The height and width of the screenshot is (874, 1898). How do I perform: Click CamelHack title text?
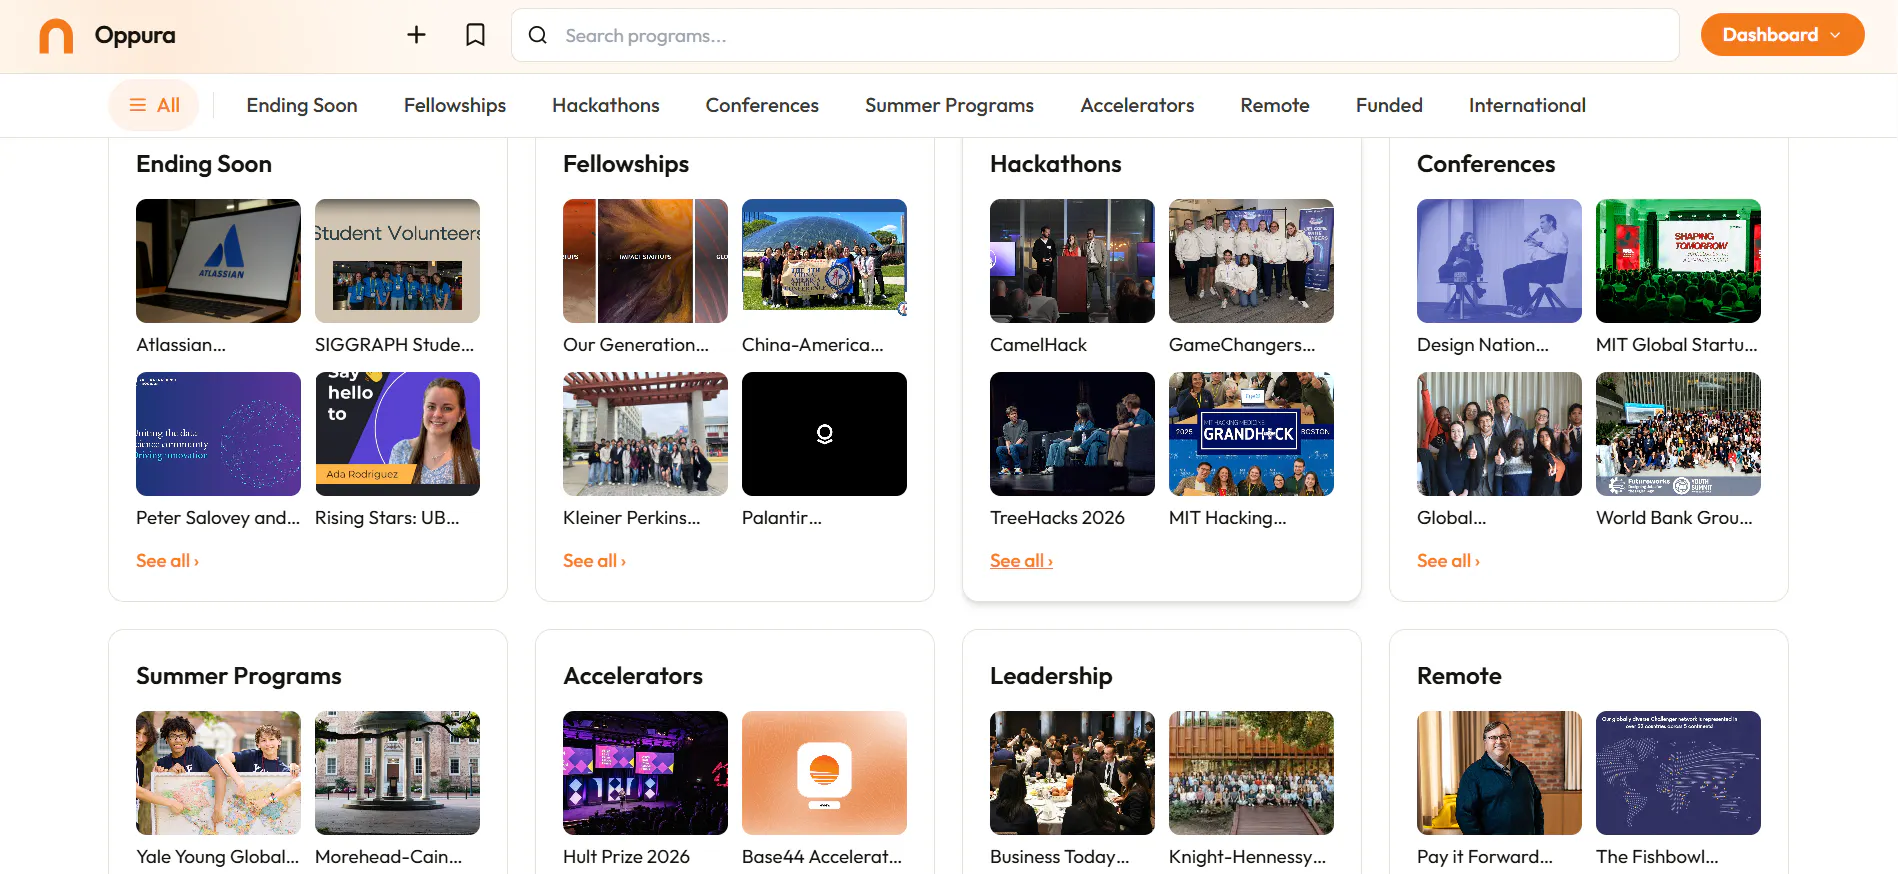click(1038, 345)
